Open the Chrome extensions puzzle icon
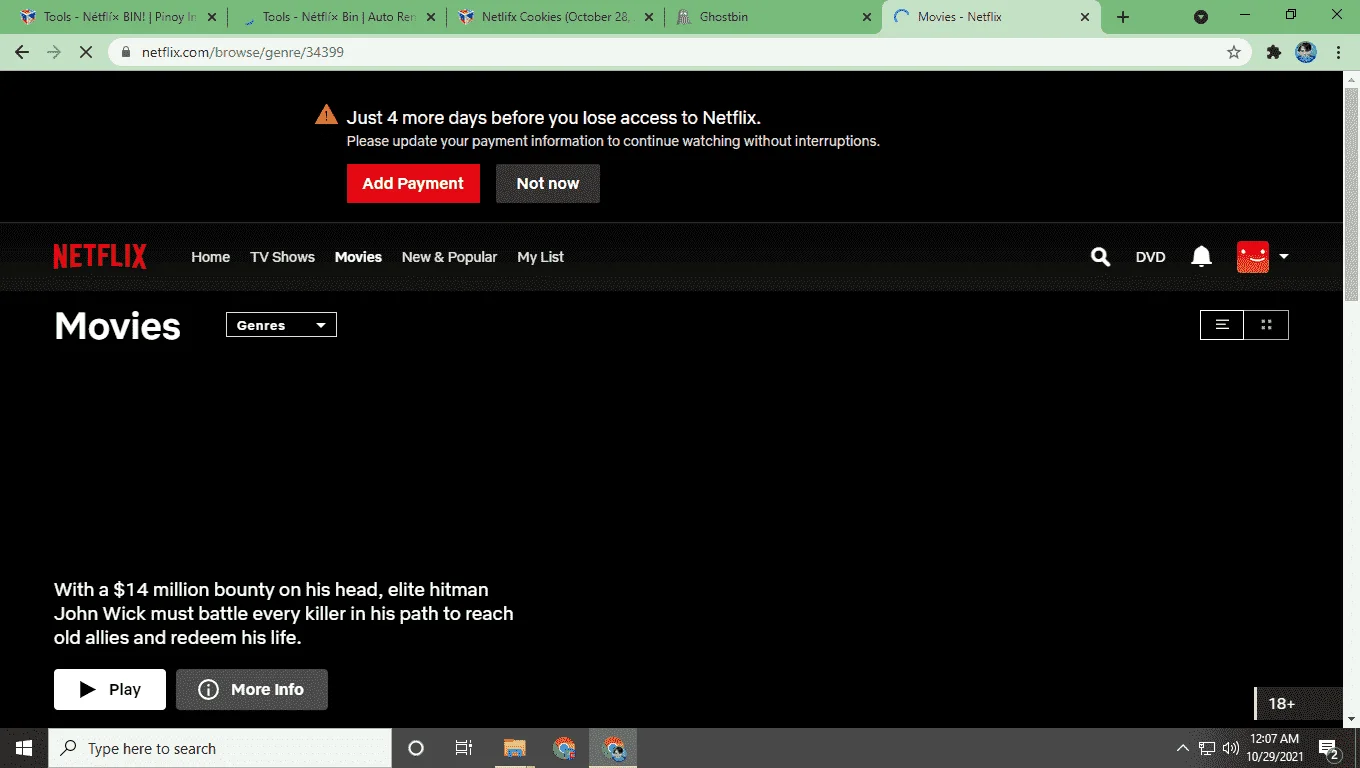Viewport: 1360px width, 768px height. [1274, 52]
